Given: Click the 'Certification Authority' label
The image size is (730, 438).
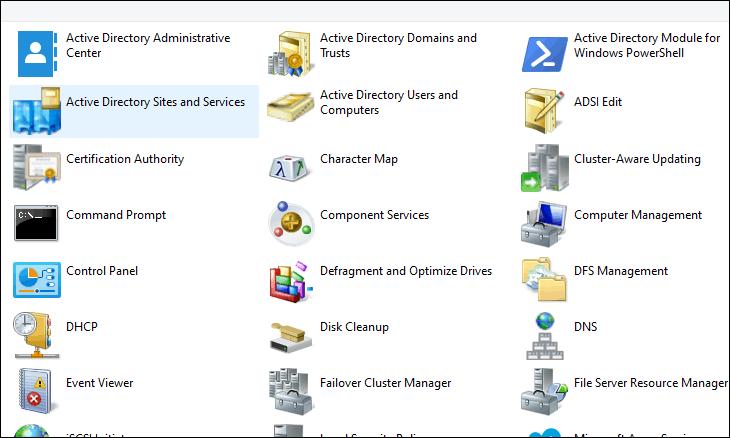Looking at the screenshot, I should tap(125, 159).
